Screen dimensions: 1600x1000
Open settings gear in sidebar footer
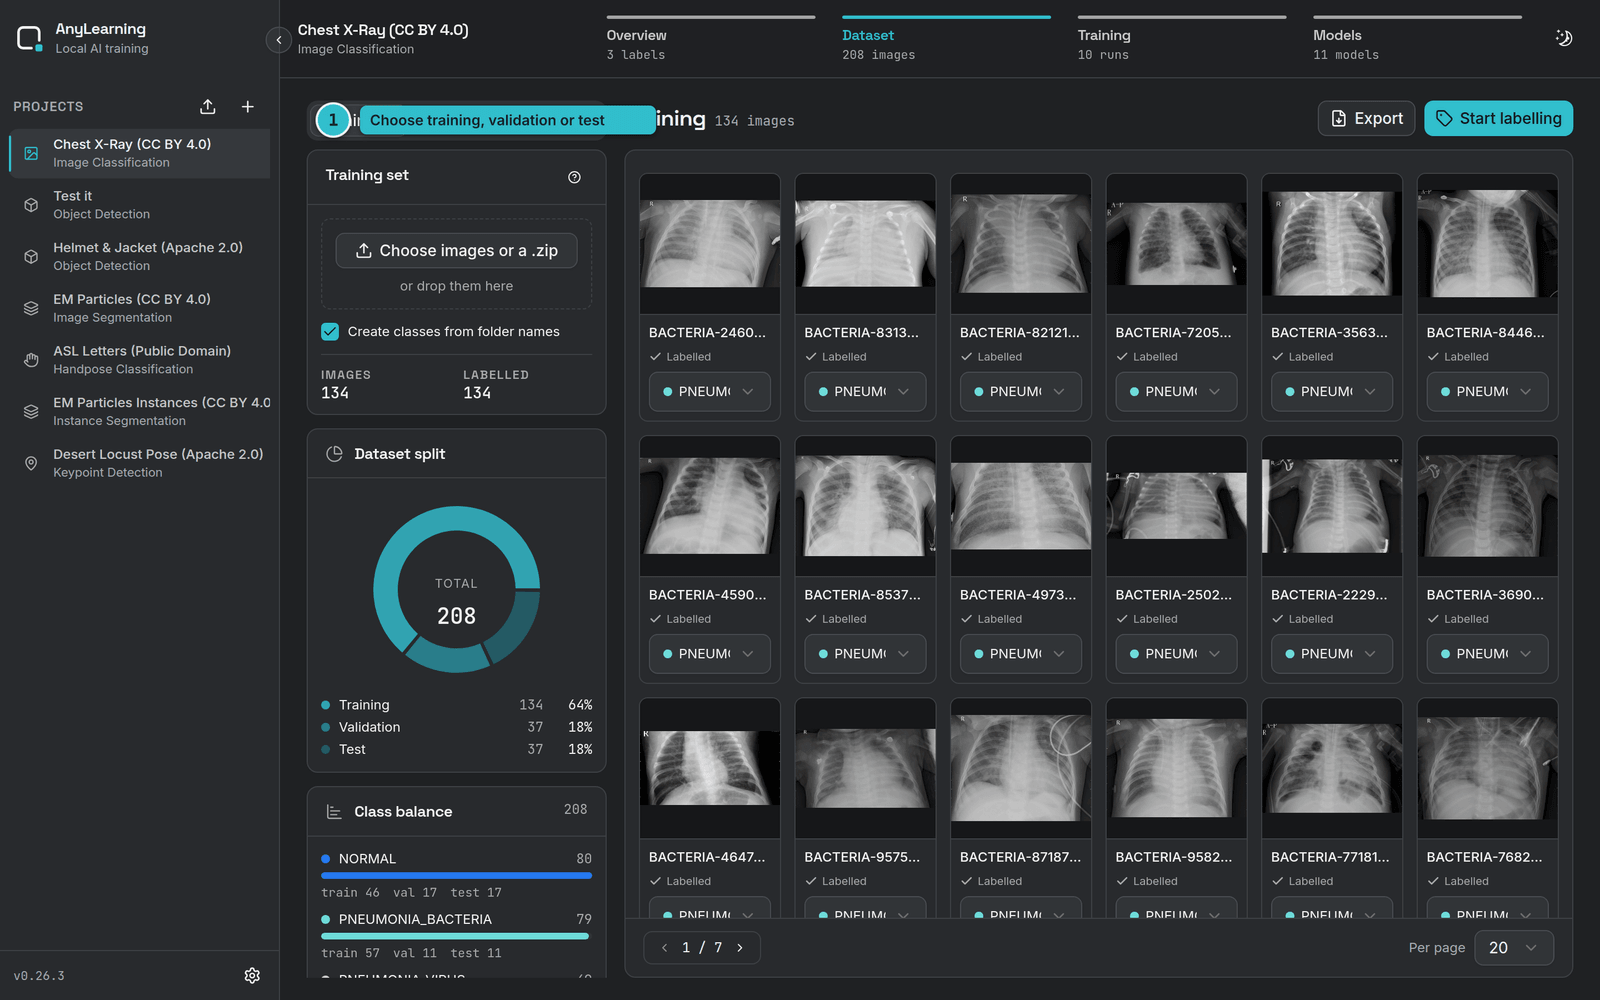click(x=252, y=975)
